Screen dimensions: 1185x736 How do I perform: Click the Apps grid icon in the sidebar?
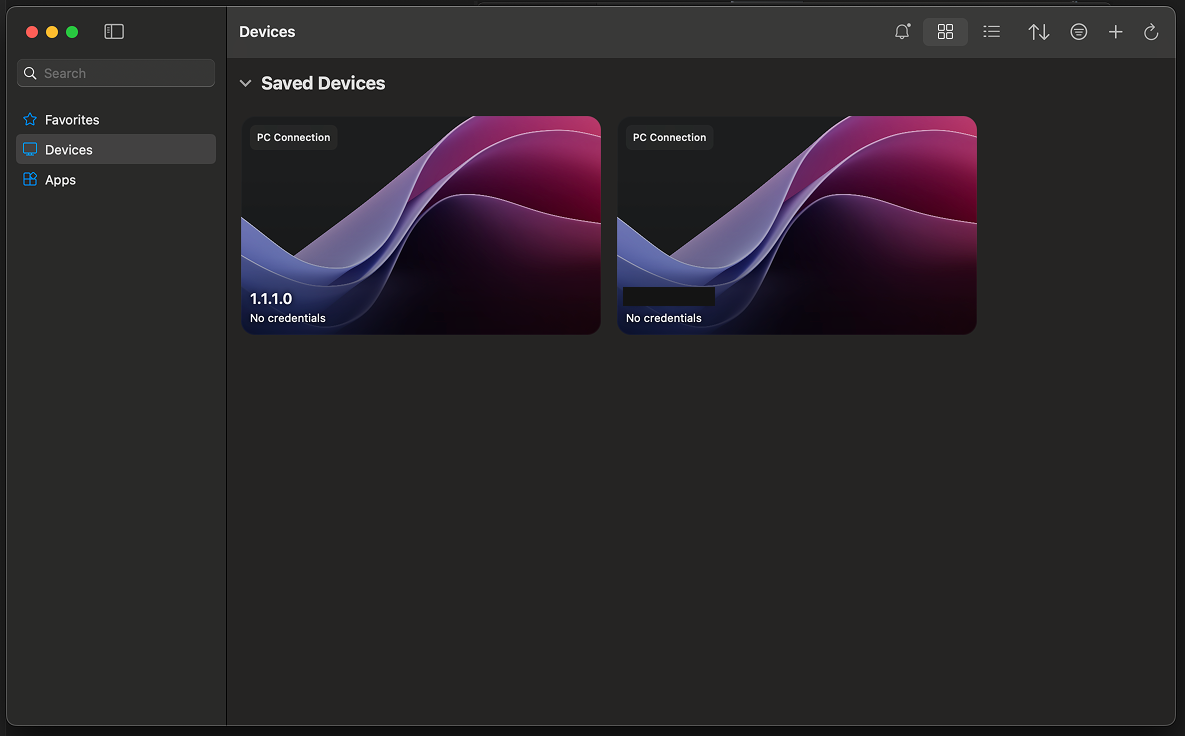(x=29, y=180)
